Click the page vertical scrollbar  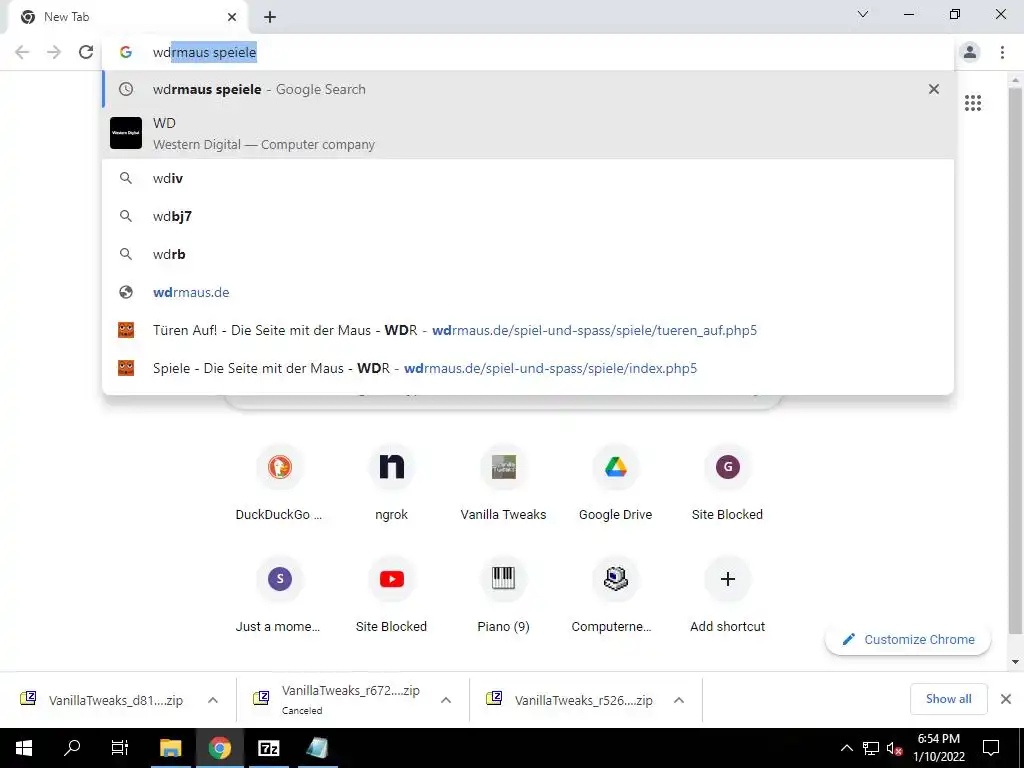1015,359
